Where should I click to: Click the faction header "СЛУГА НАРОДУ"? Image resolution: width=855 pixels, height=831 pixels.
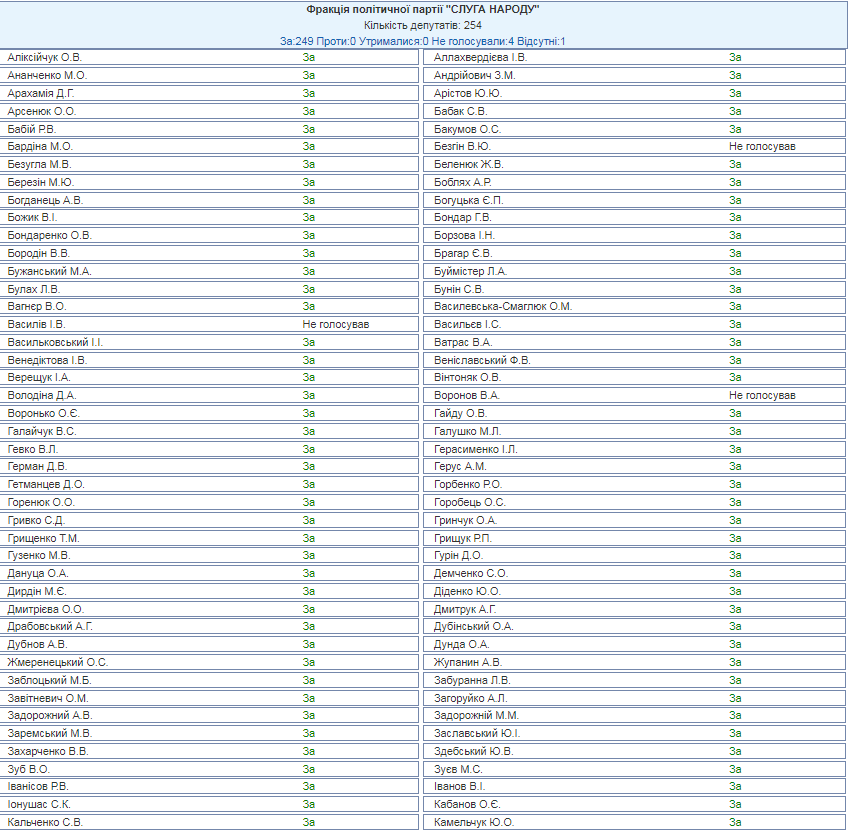(423, 9)
